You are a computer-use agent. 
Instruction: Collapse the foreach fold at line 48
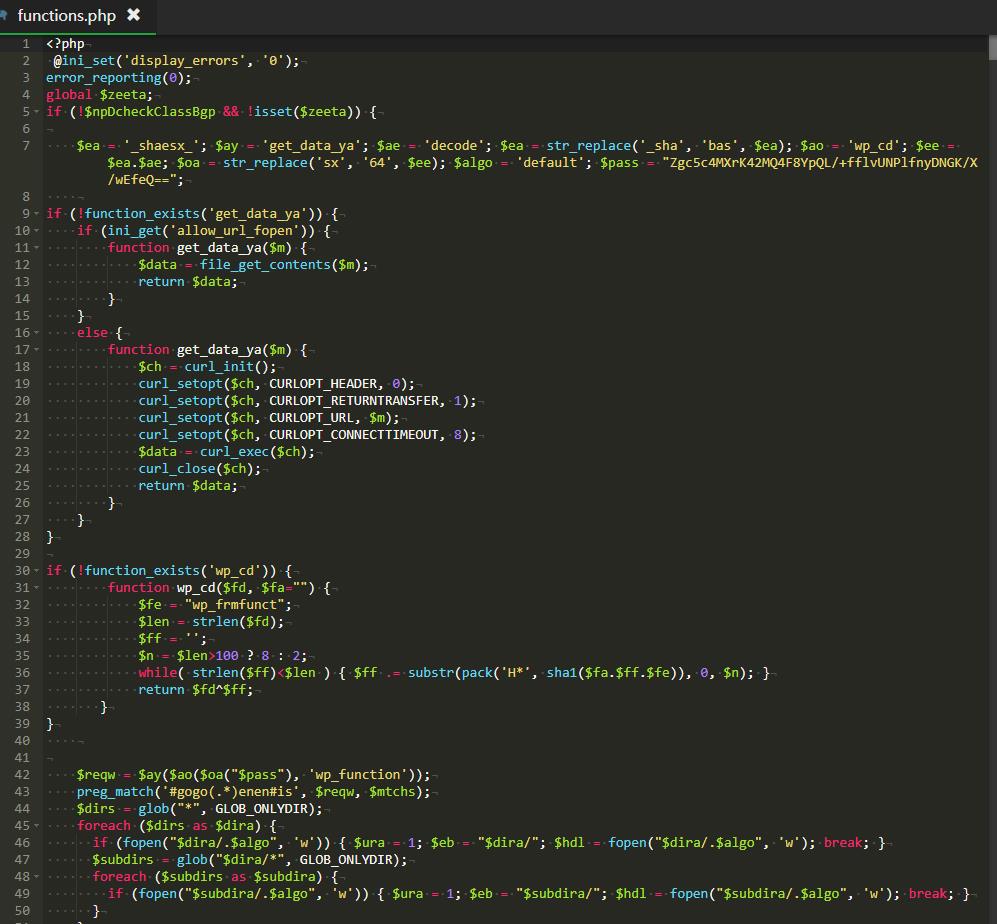click(x=36, y=876)
